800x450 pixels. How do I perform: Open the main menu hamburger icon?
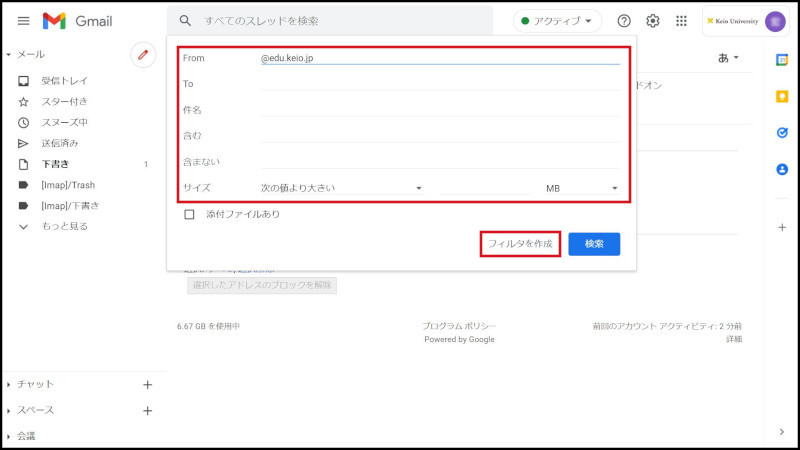pyautogui.click(x=24, y=21)
